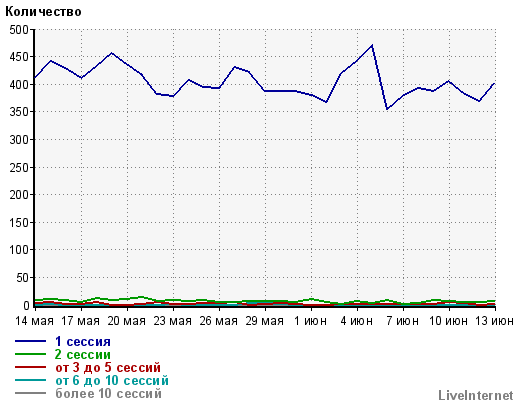Click the '500' value on the vertical axis
Screen dimensions: 520x405
(x=19, y=30)
